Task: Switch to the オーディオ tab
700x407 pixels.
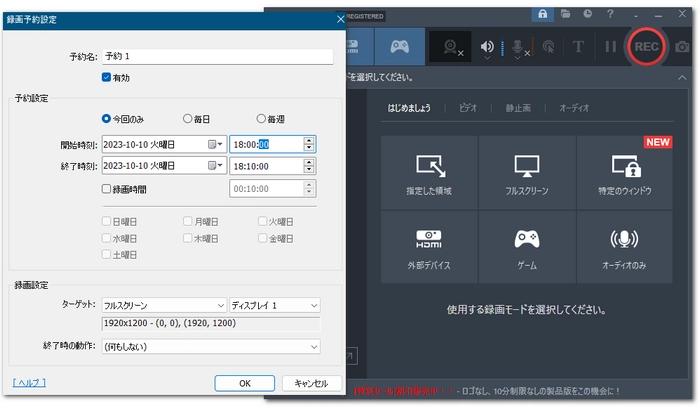Action: 574,107
